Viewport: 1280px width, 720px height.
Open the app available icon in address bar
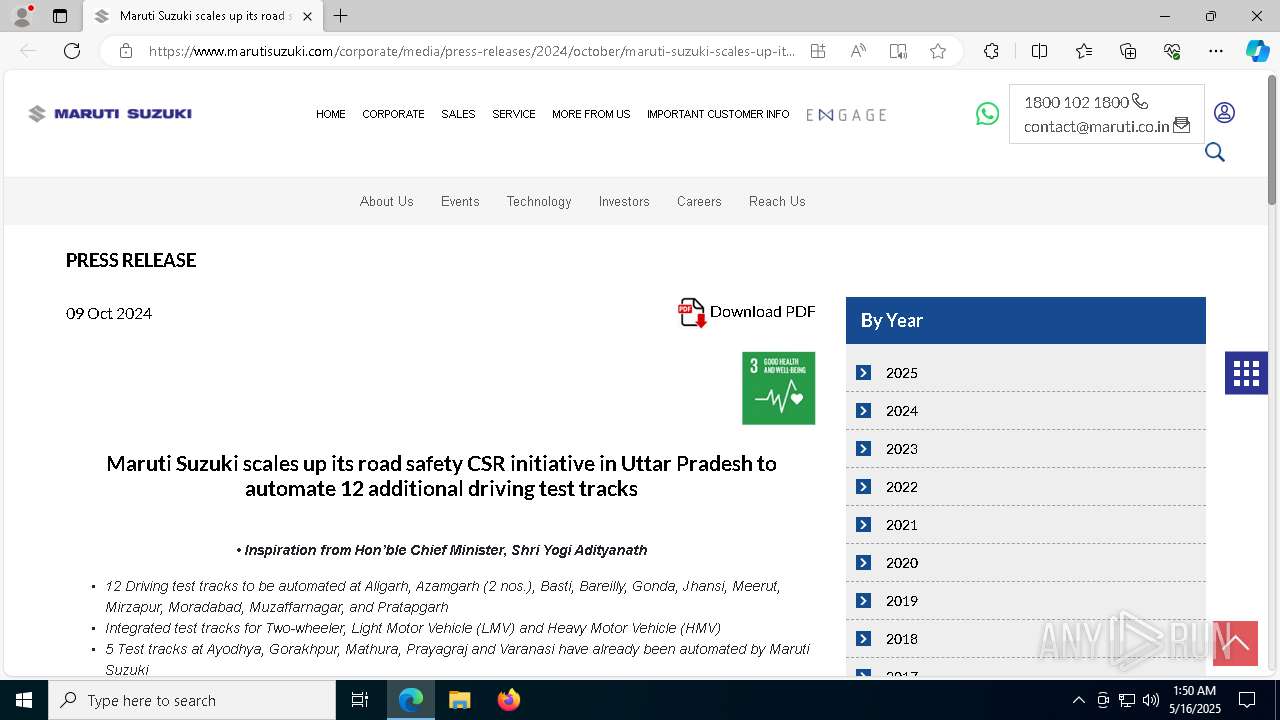click(818, 51)
